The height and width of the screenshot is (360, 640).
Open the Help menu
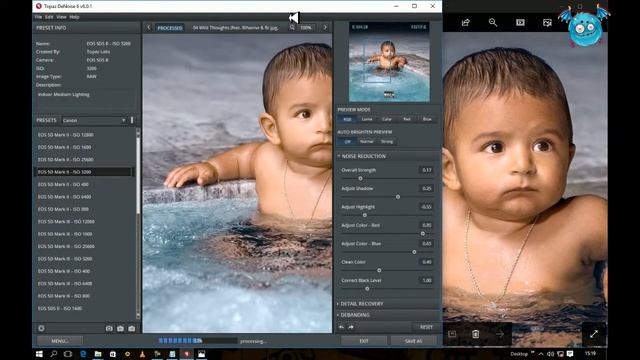tap(74, 17)
